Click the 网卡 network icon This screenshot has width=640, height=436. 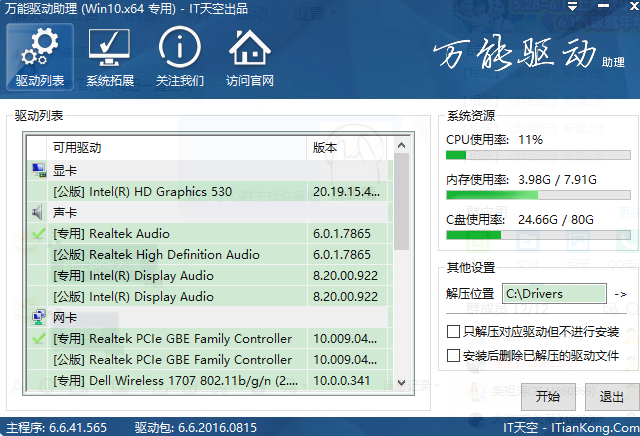(39, 317)
